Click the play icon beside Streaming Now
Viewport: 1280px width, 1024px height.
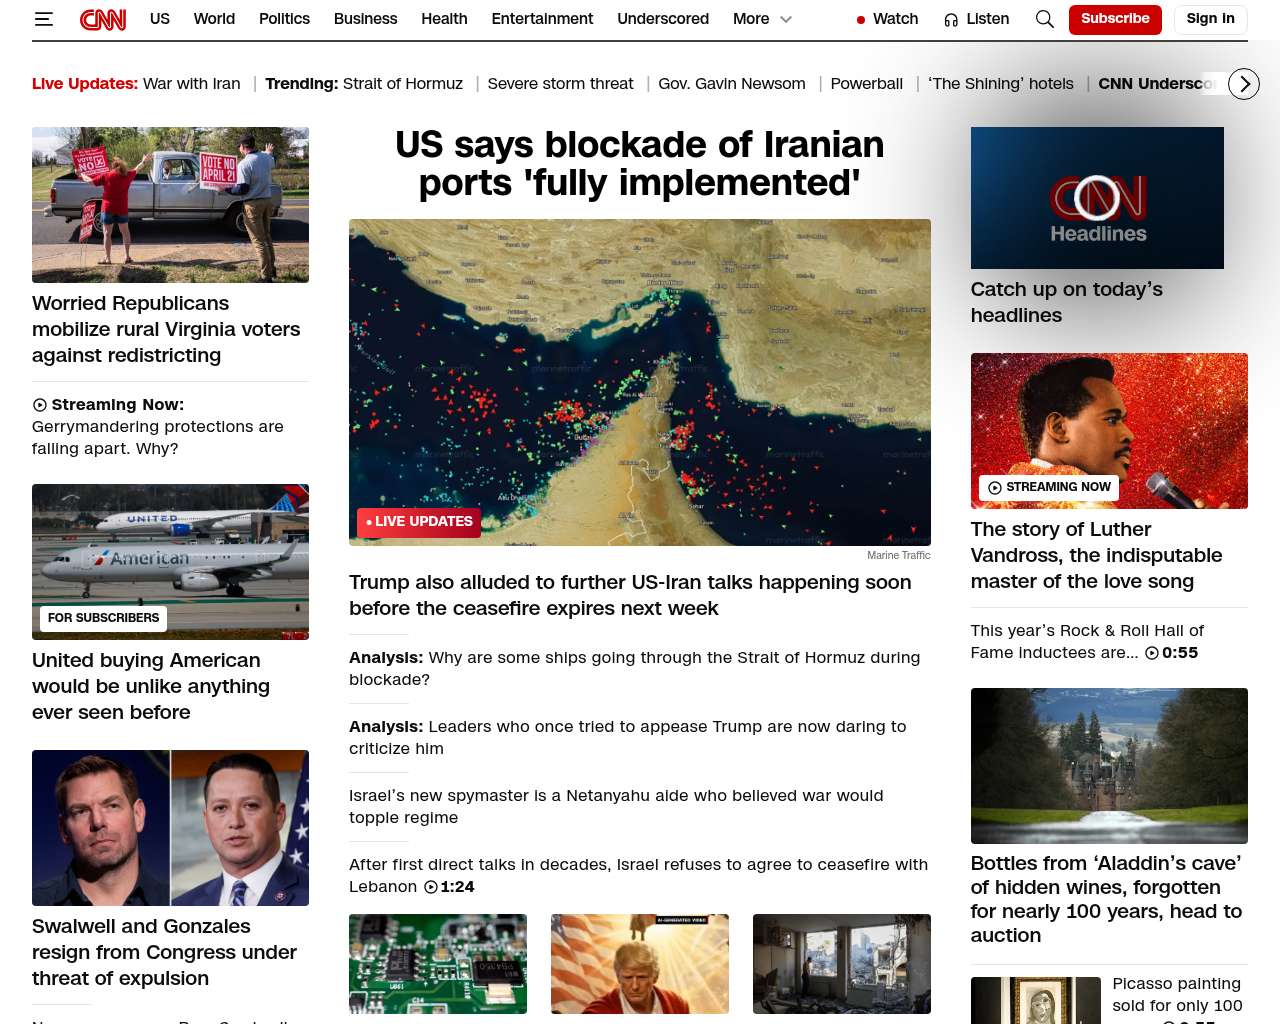40,405
